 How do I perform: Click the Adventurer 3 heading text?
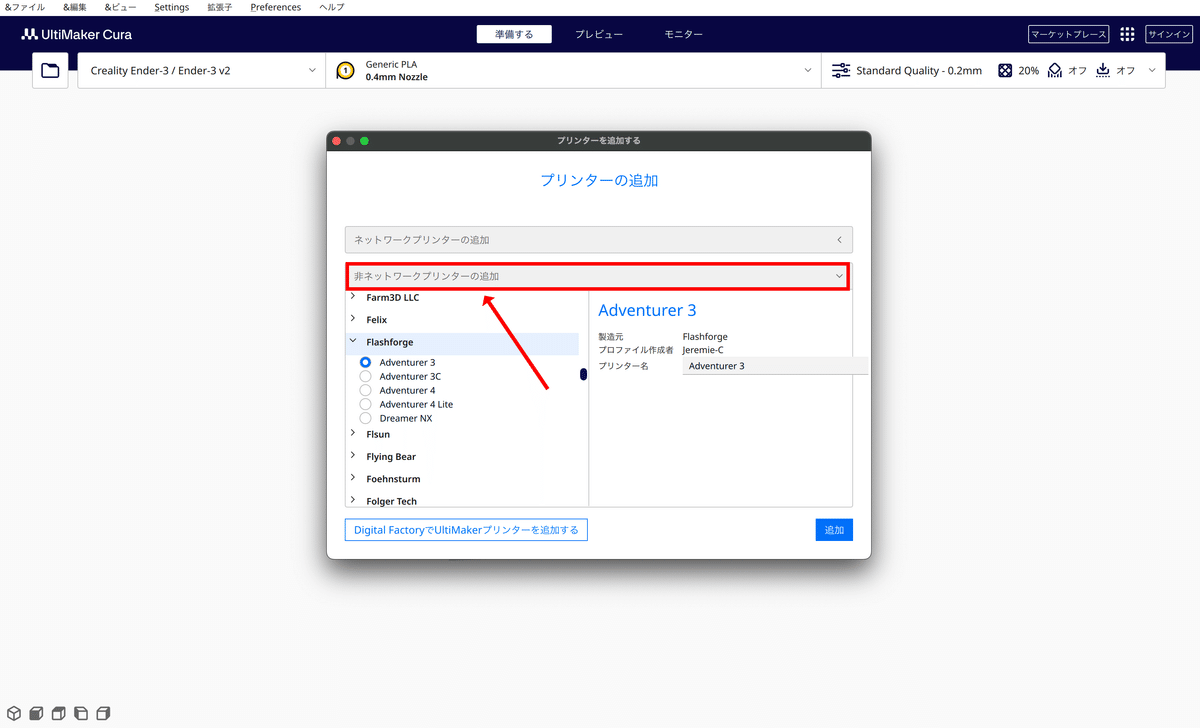[647, 310]
